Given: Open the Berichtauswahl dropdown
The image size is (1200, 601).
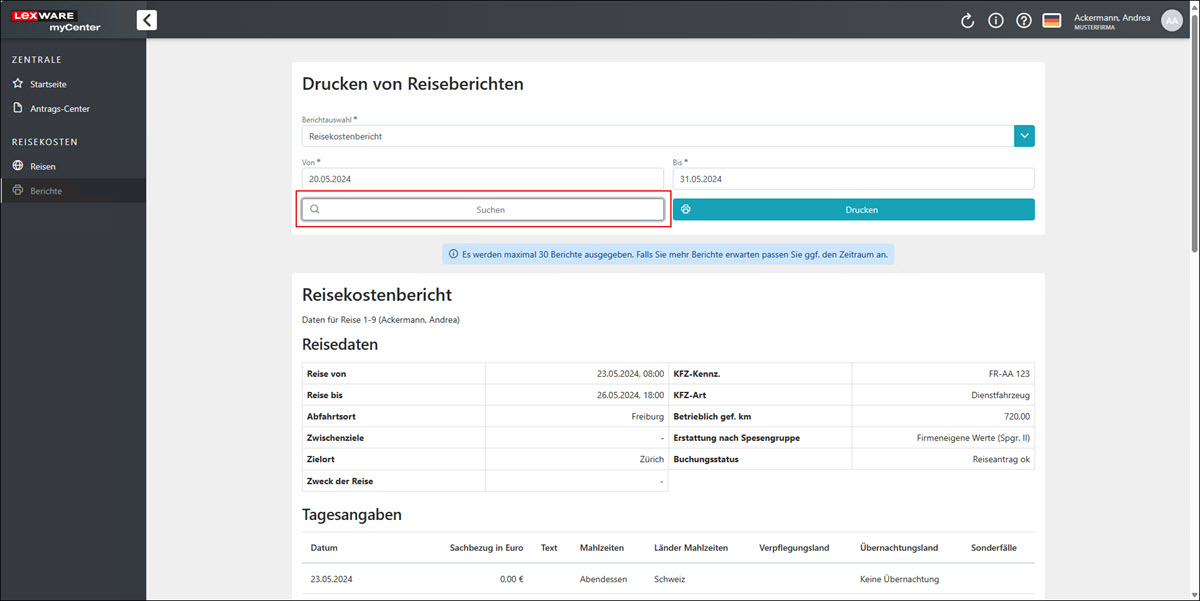Looking at the screenshot, I should click(1023, 135).
